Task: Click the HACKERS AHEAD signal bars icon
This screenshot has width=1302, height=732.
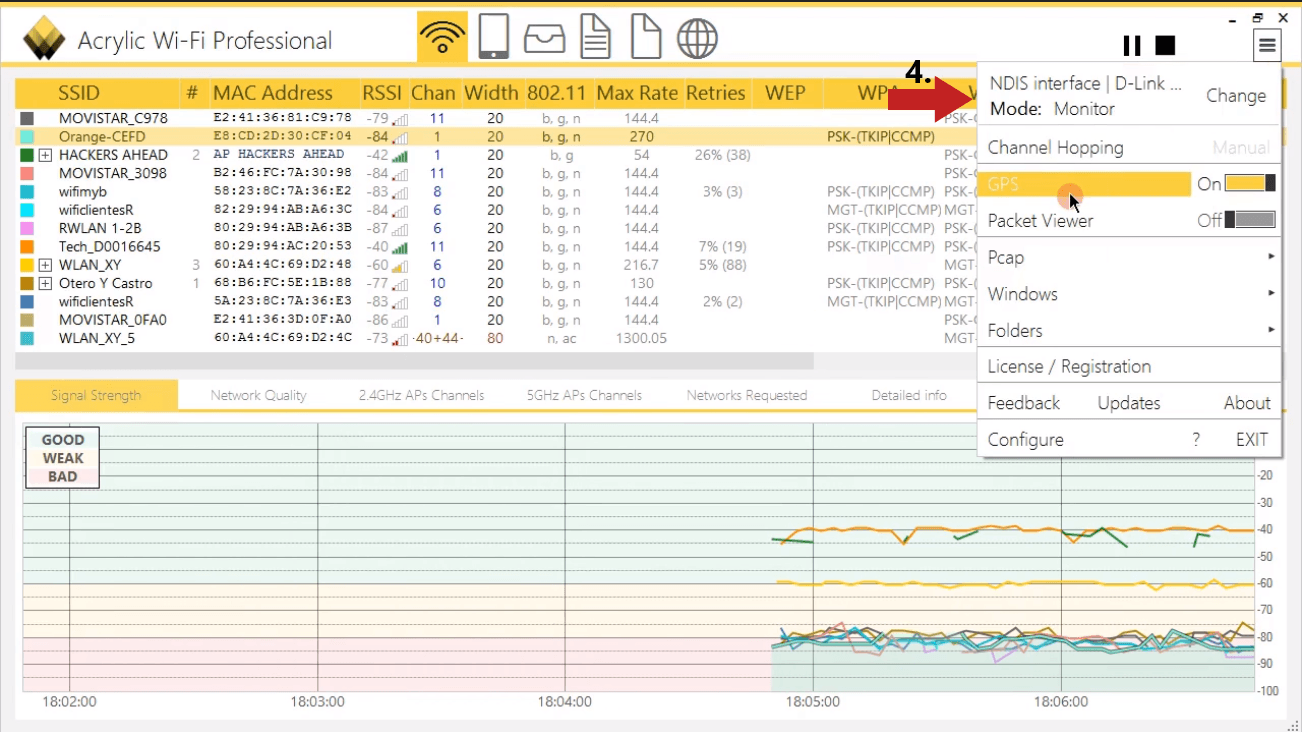Action: point(400,155)
